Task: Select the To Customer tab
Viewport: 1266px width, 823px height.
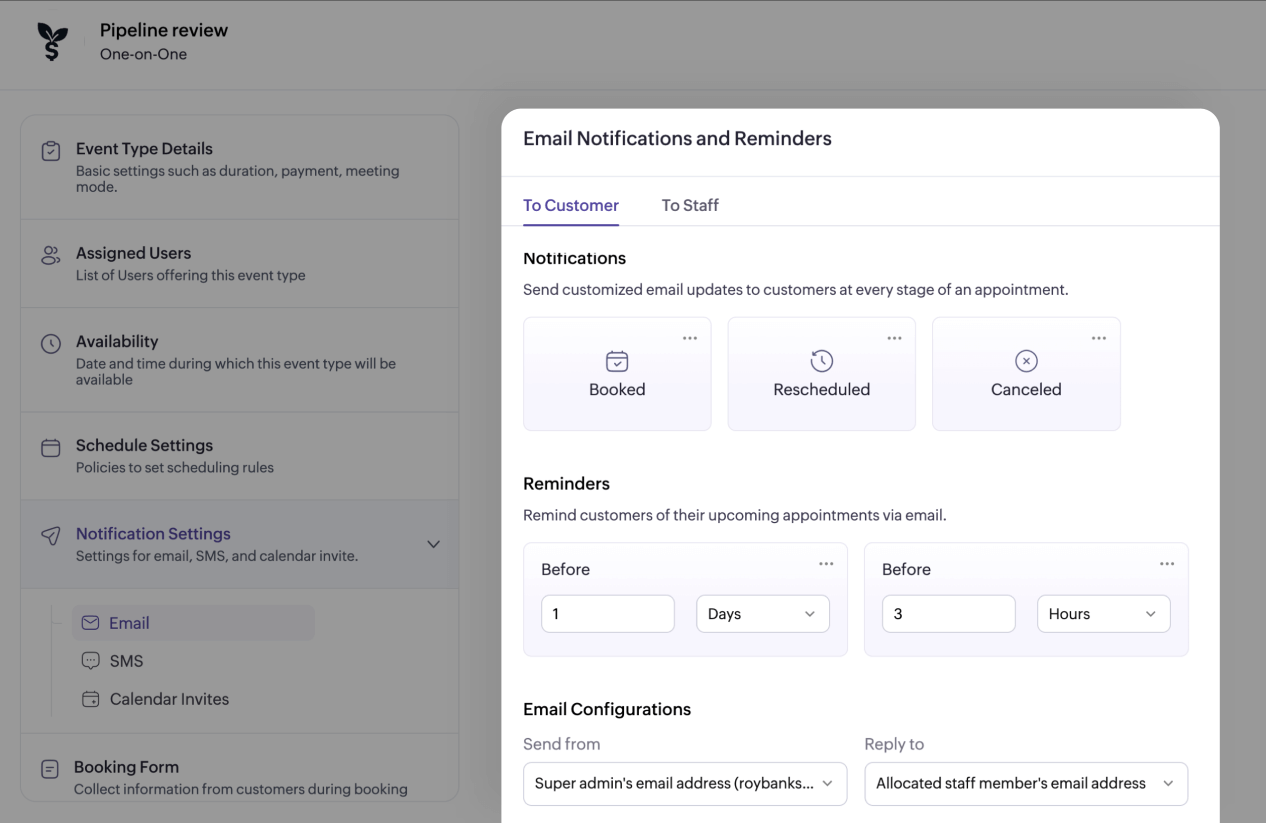Action: (570, 205)
